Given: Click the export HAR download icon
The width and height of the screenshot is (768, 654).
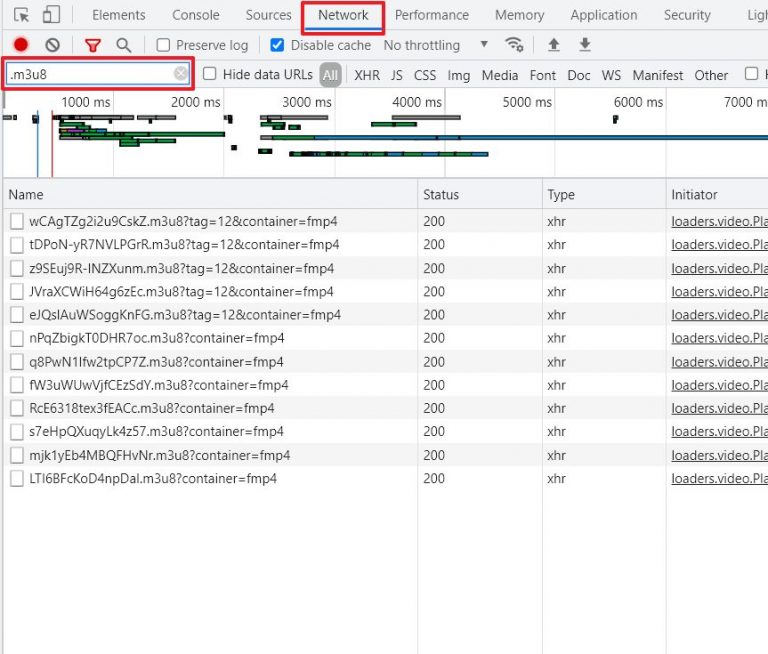Looking at the screenshot, I should click(x=585, y=45).
